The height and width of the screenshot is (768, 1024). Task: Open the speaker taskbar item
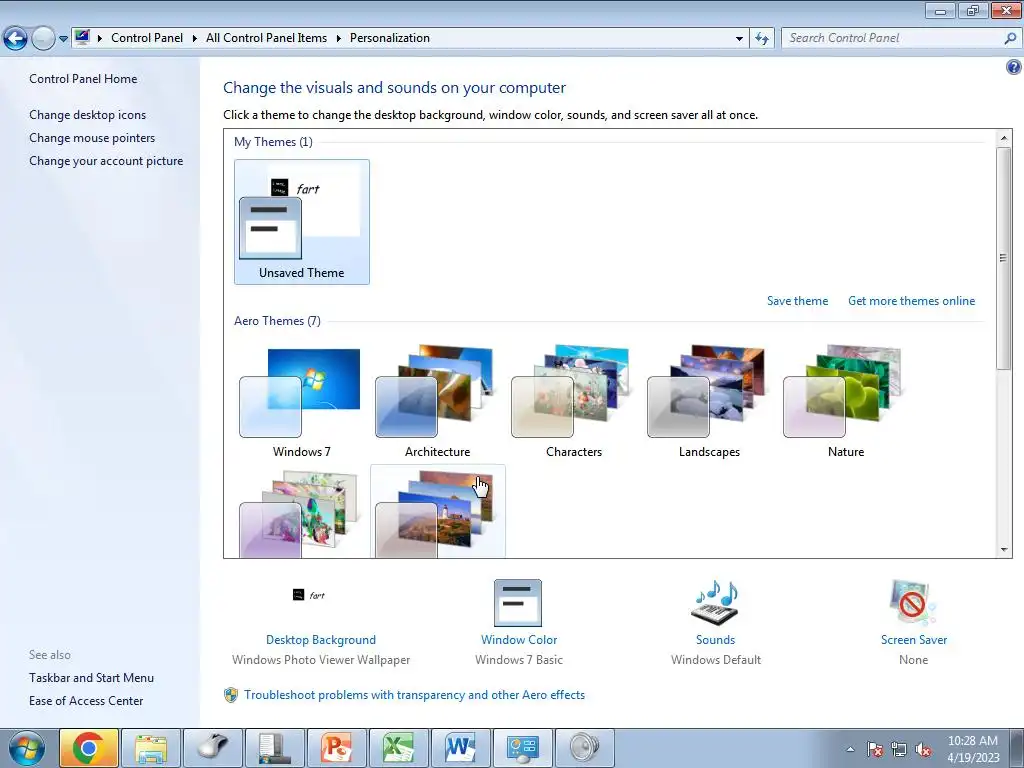pos(585,748)
